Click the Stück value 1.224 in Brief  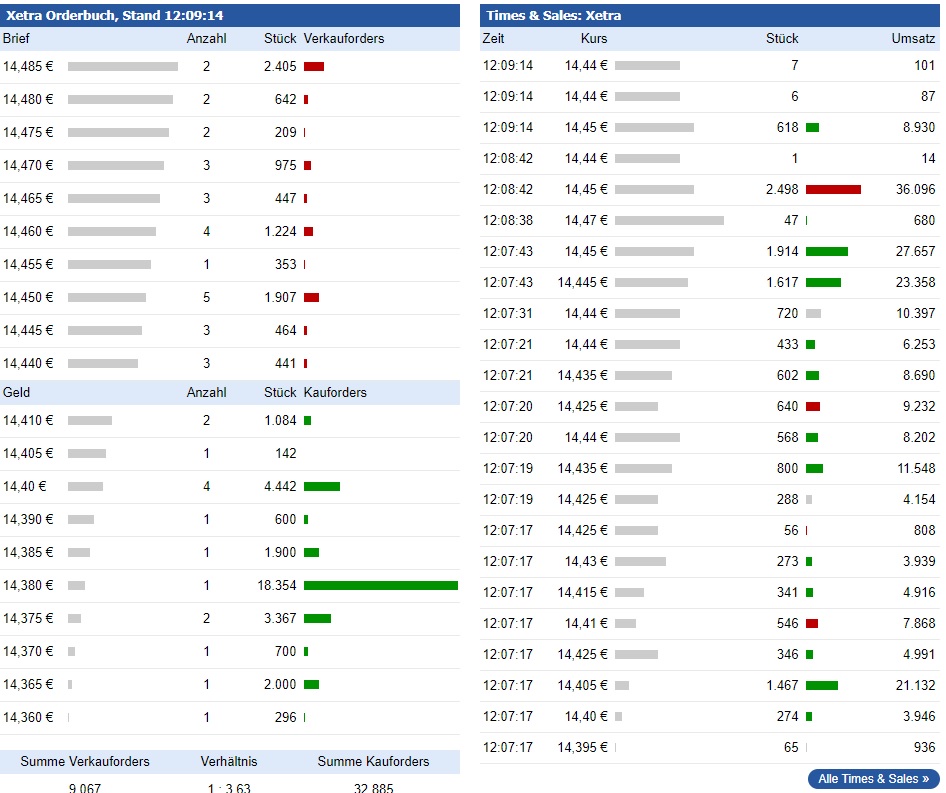coord(280,231)
